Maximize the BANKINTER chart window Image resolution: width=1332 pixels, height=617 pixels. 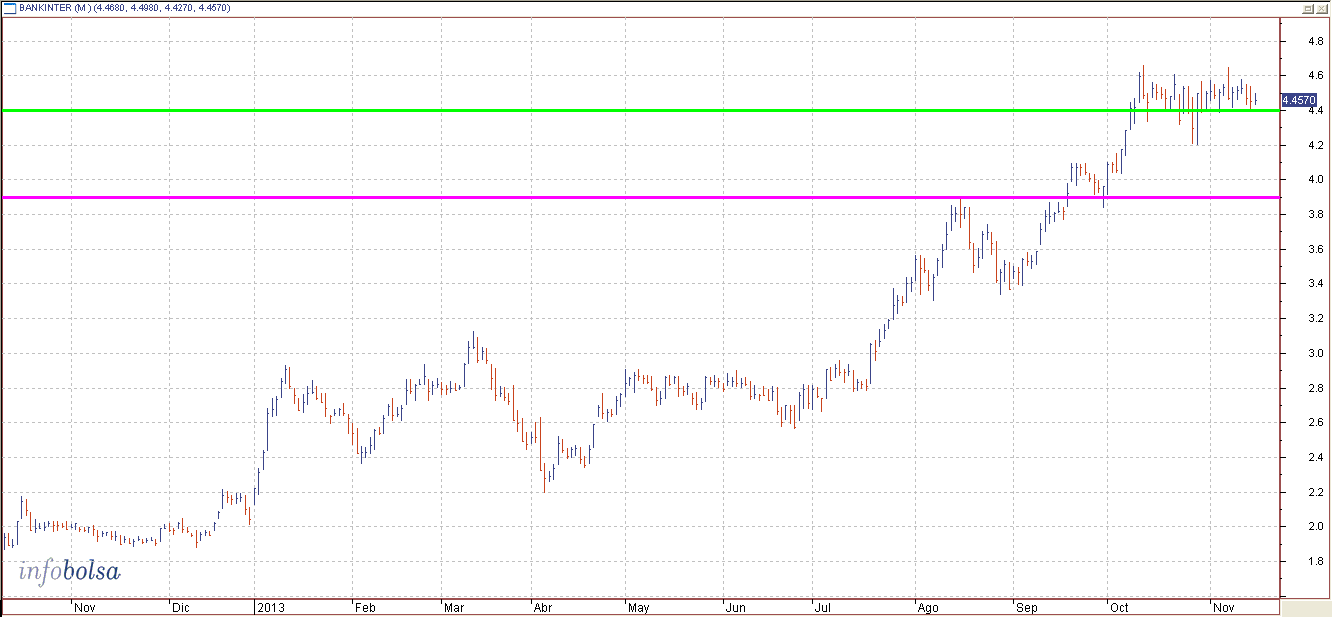(1308, 8)
